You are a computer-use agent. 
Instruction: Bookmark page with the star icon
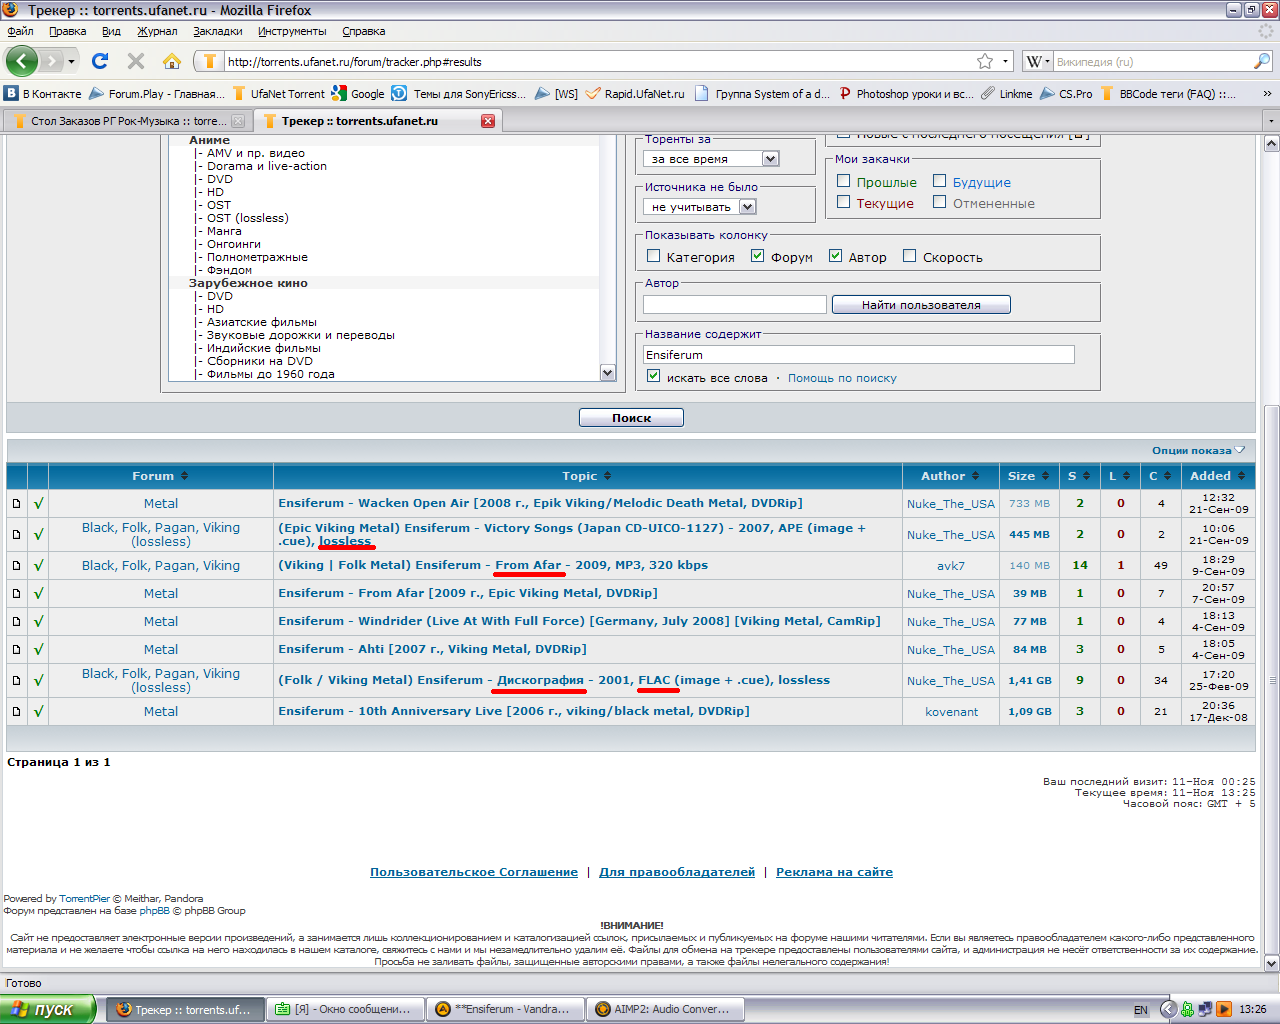pyautogui.click(x=985, y=61)
